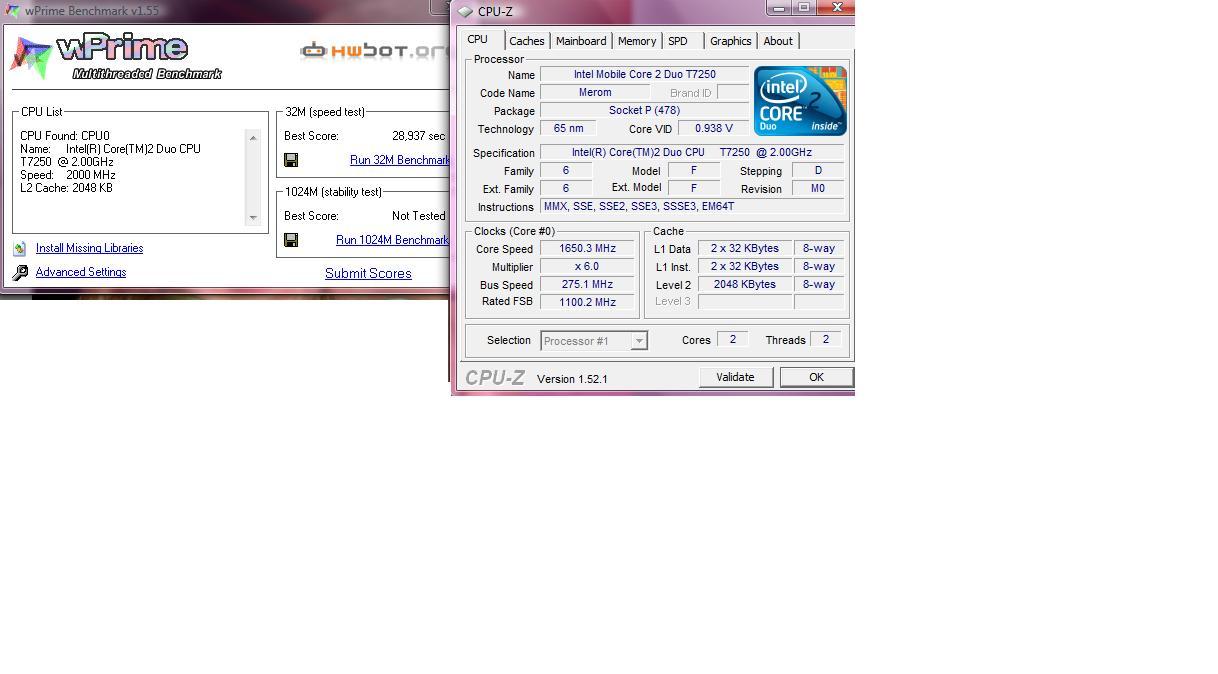The width and height of the screenshot is (1218, 674).
Task: Click the wPrime title bar icon
Action: pos(13,10)
